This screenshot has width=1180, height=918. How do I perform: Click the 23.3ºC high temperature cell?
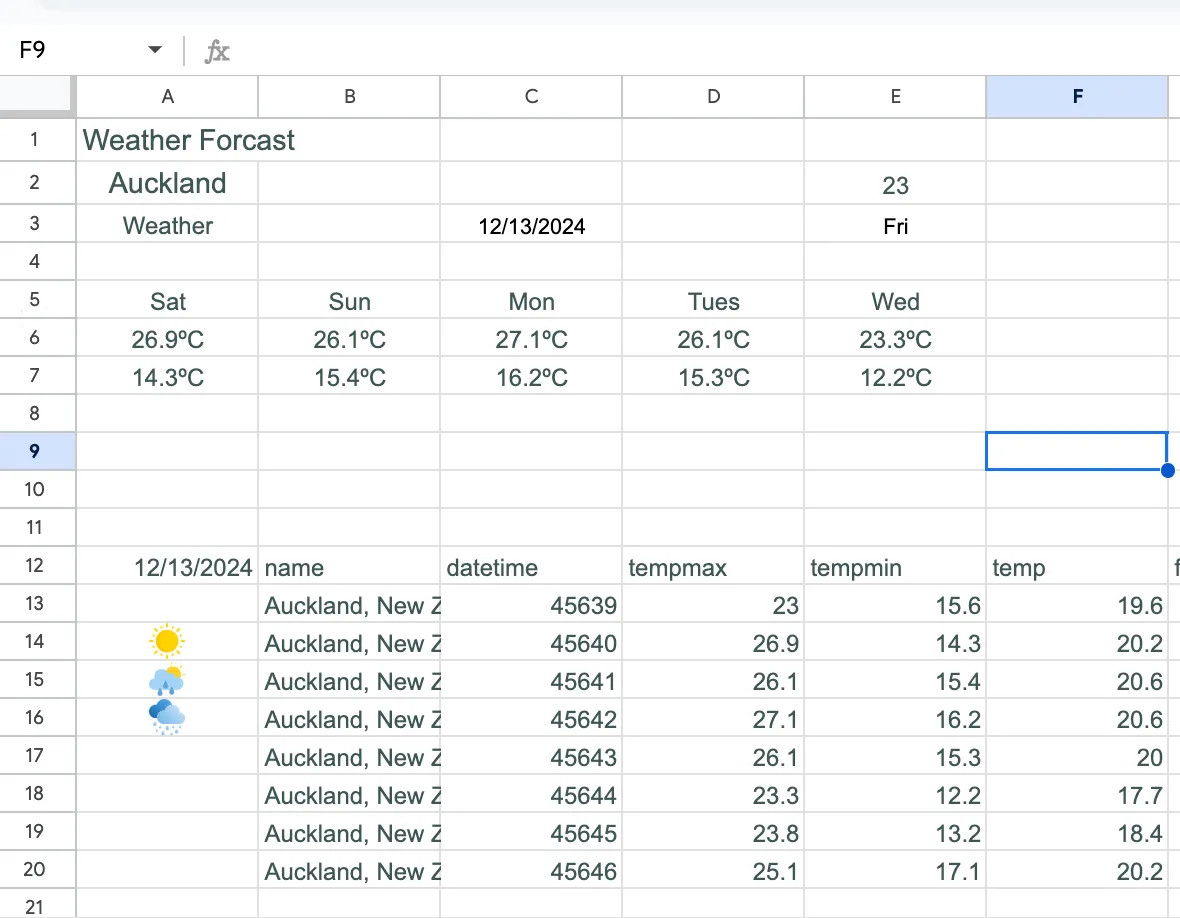896,338
